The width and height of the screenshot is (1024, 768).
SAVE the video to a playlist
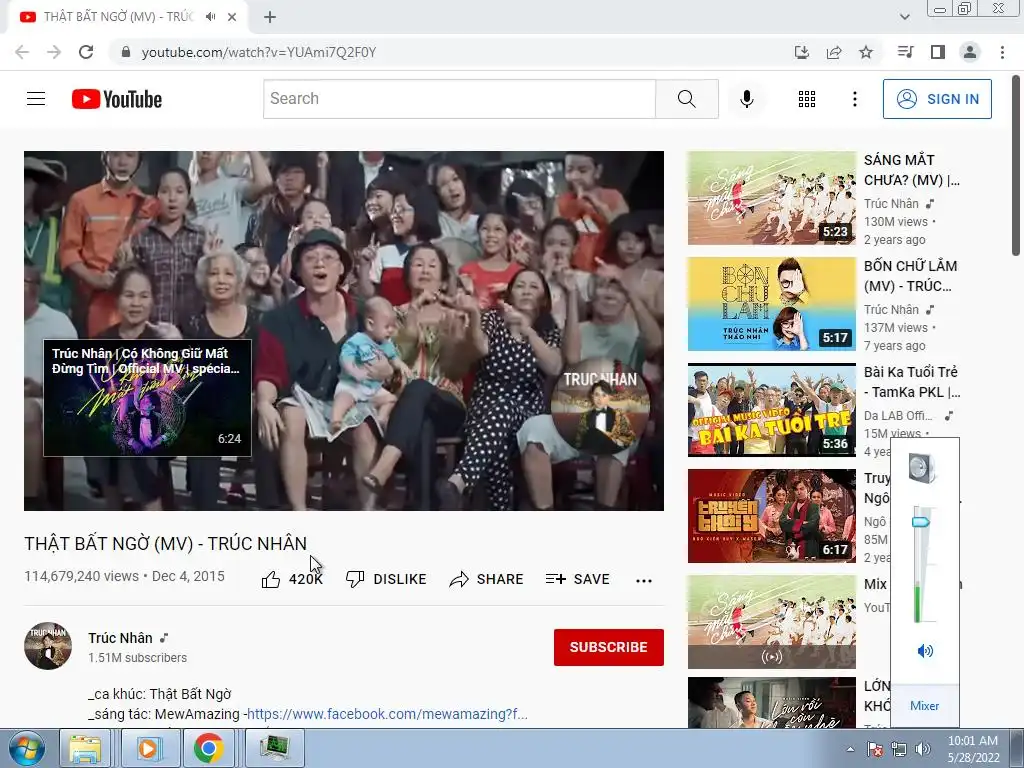(x=578, y=579)
